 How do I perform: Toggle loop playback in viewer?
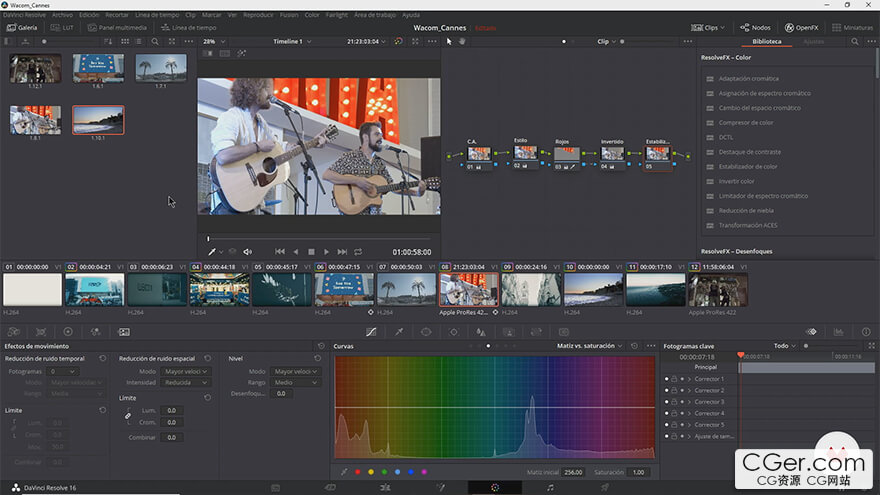click(358, 252)
